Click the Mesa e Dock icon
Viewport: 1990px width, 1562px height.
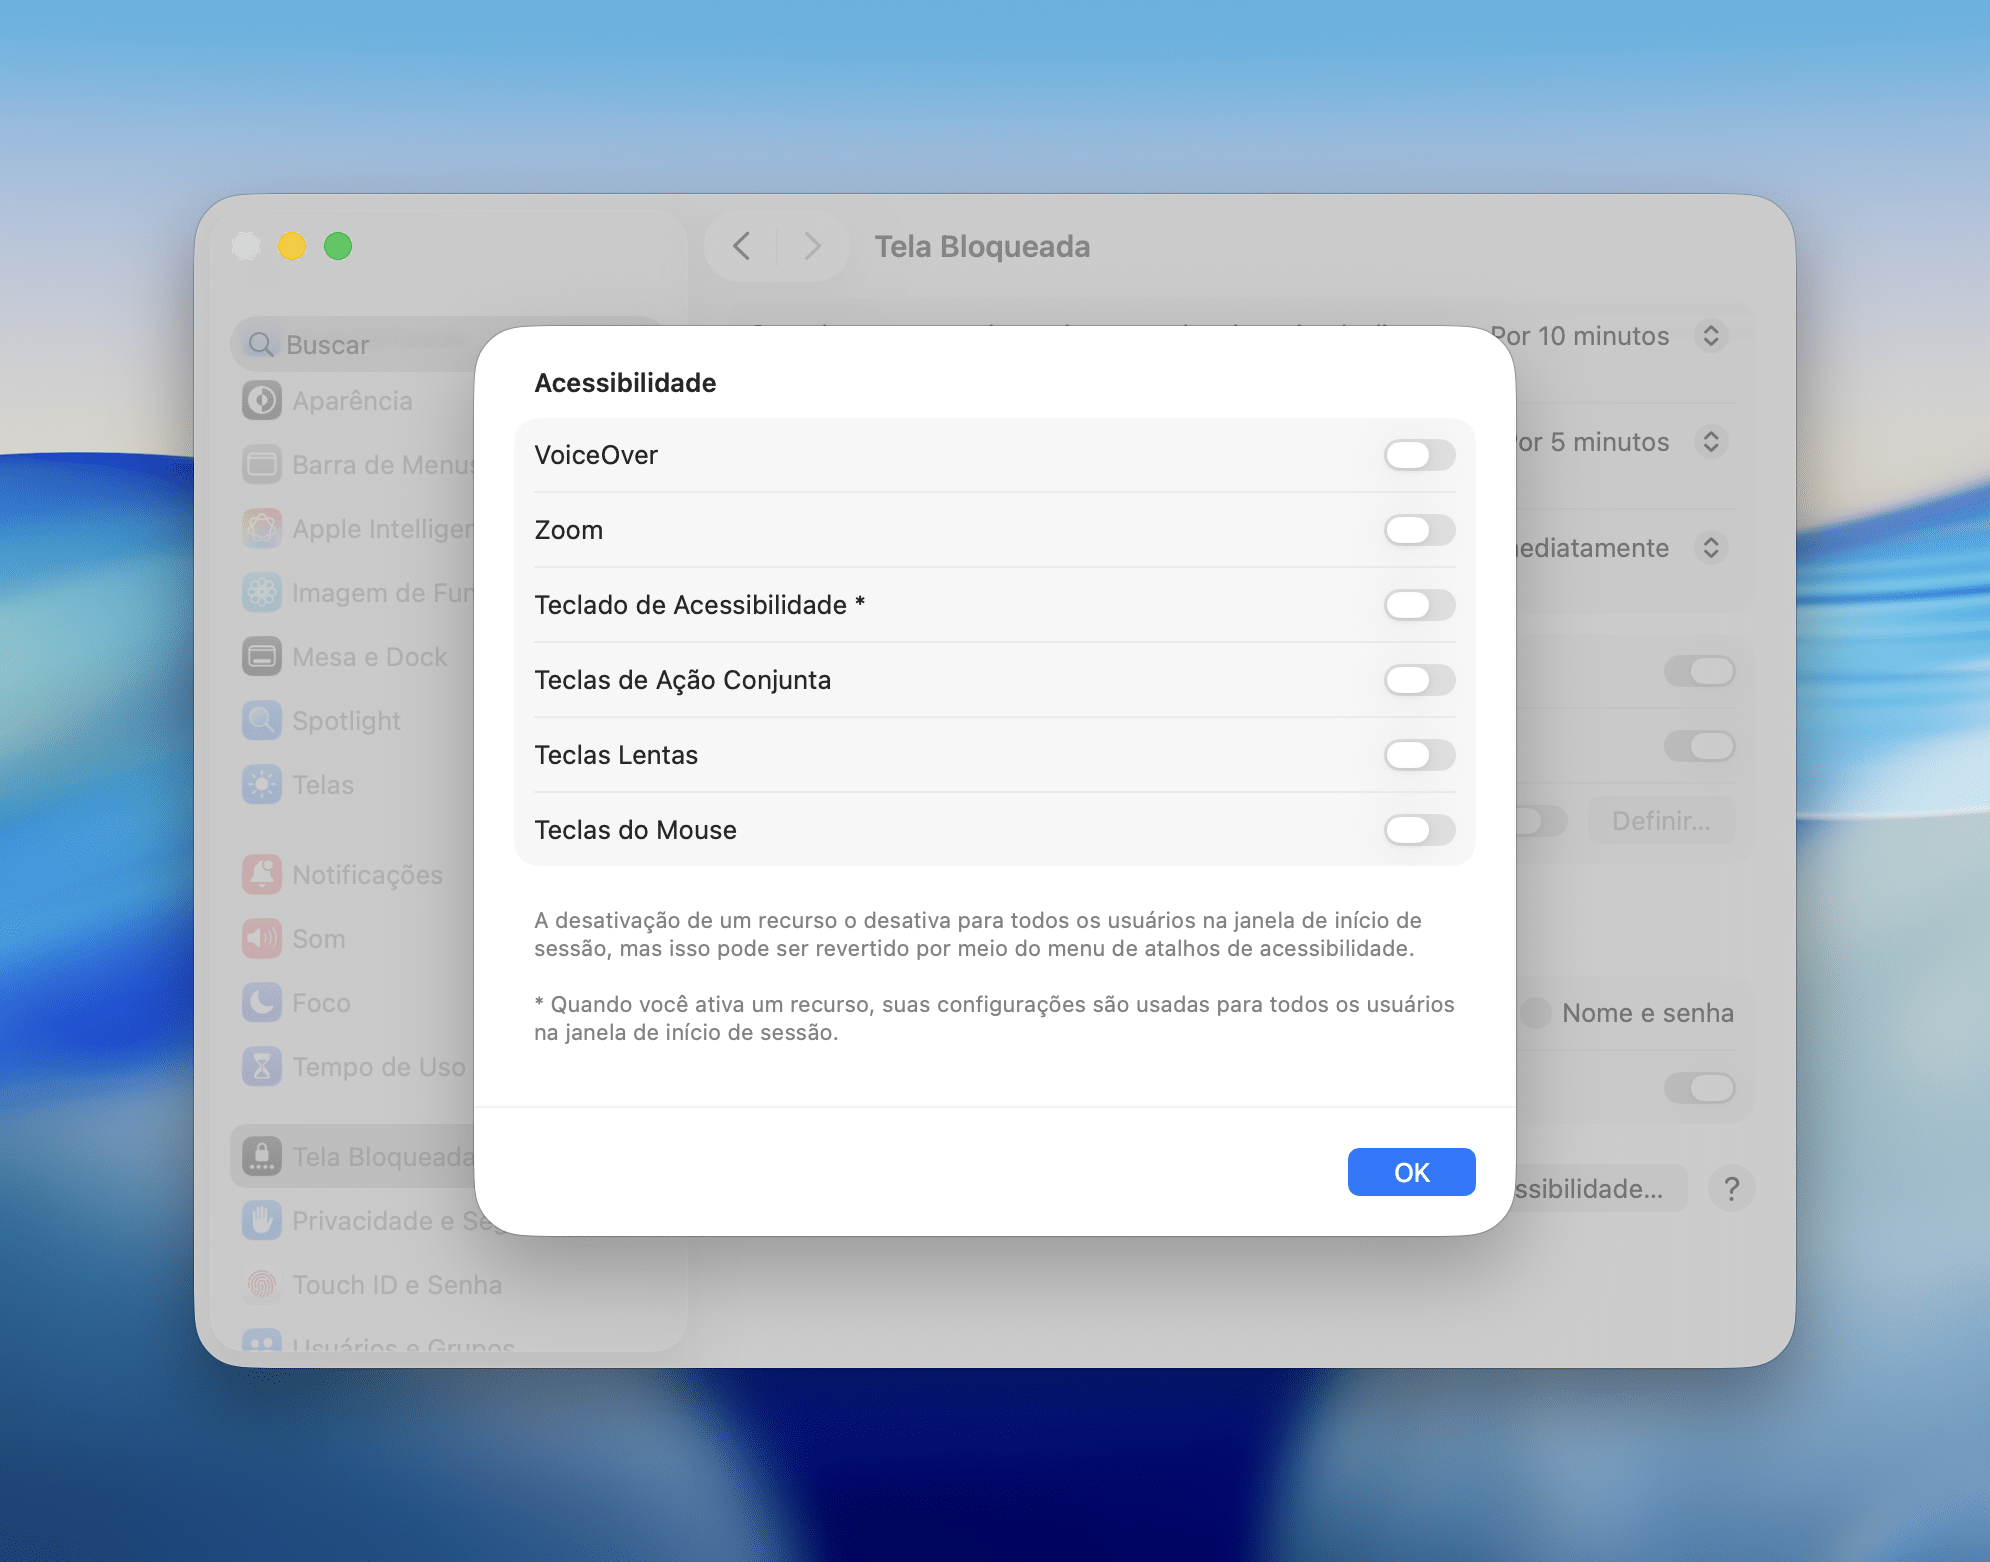261,656
